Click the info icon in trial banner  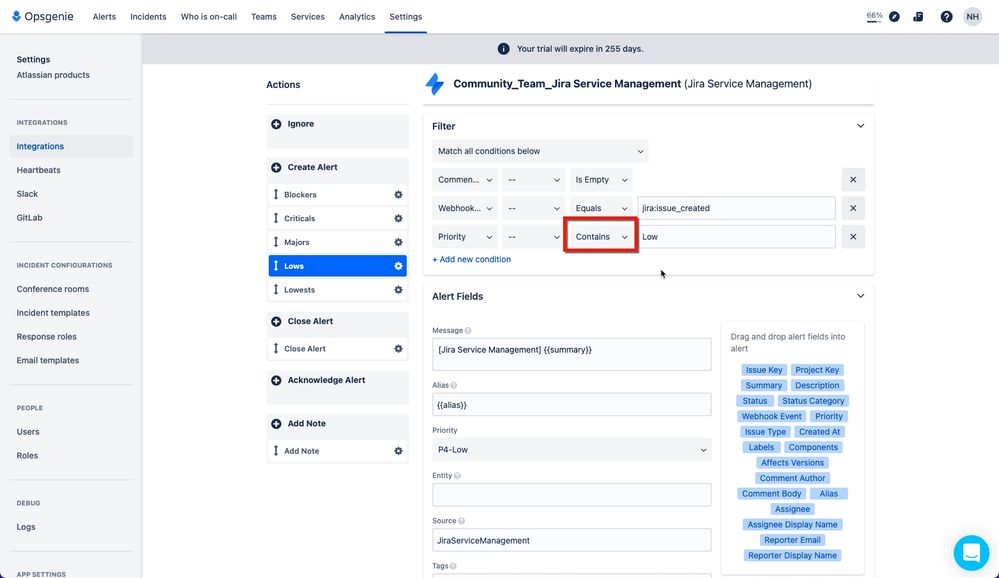[503, 48]
